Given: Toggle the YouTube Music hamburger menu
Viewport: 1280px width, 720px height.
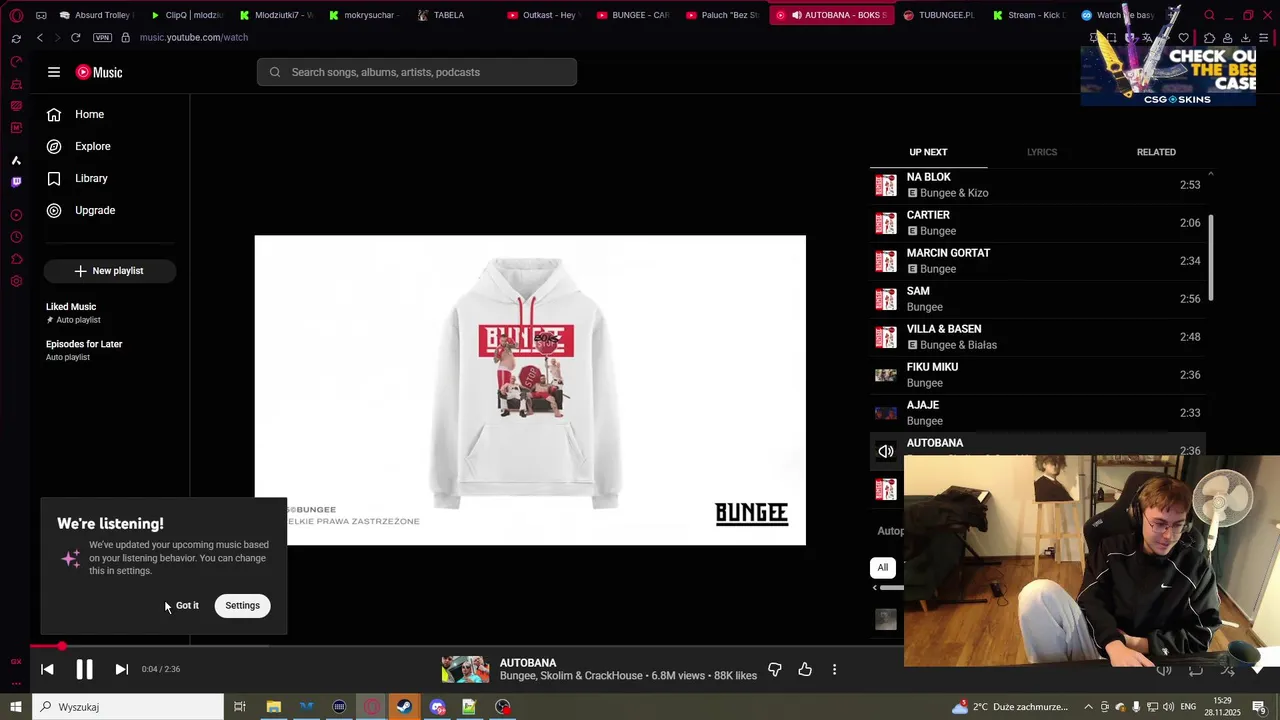Looking at the screenshot, I should tap(54, 72).
